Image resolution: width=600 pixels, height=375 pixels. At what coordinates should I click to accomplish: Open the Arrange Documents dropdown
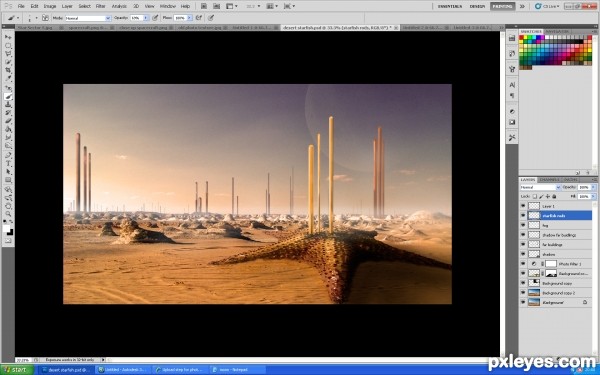[271, 6]
